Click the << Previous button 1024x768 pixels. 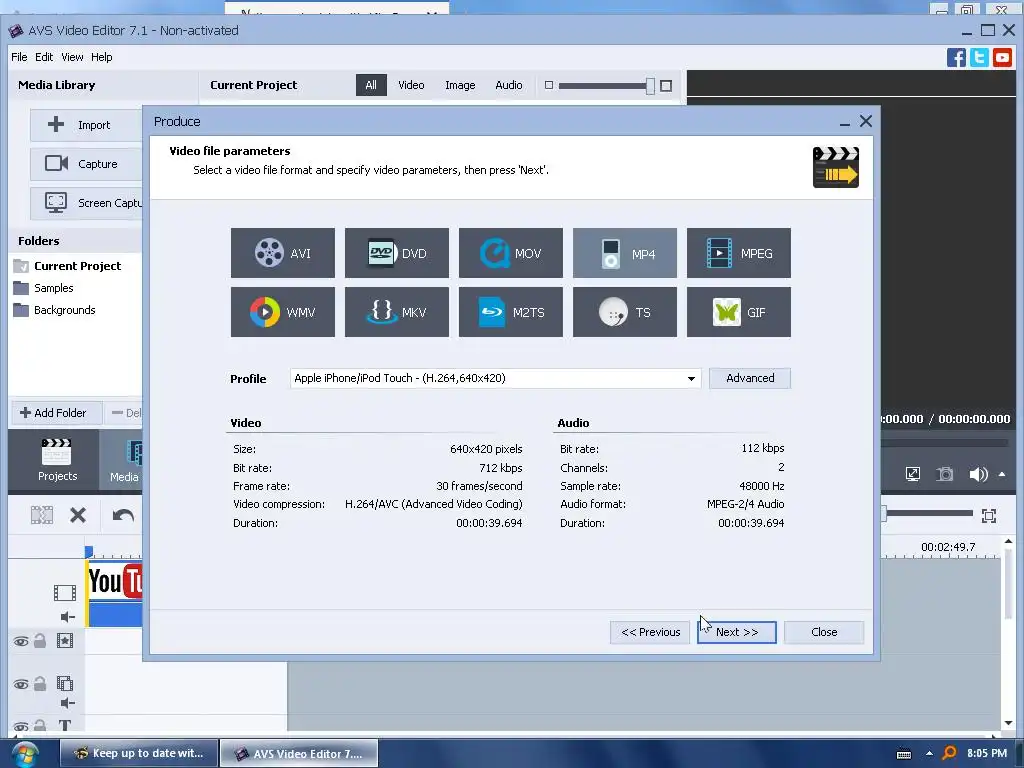click(x=650, y=632)
